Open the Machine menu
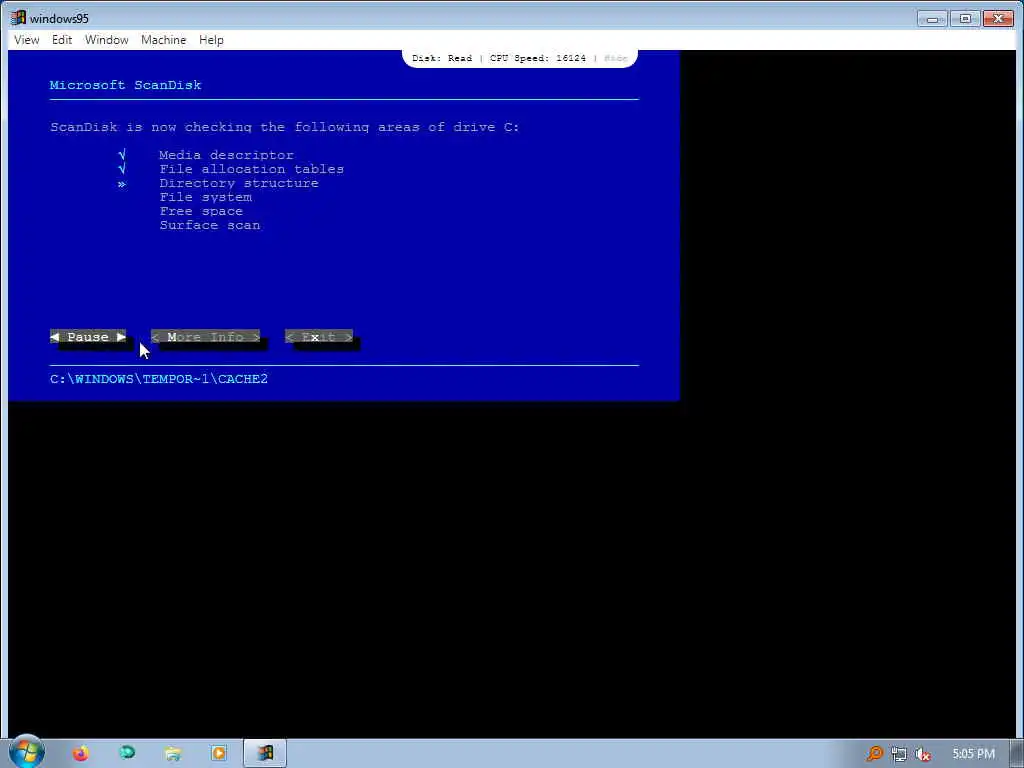1024x768 pixels. (163, 40)
